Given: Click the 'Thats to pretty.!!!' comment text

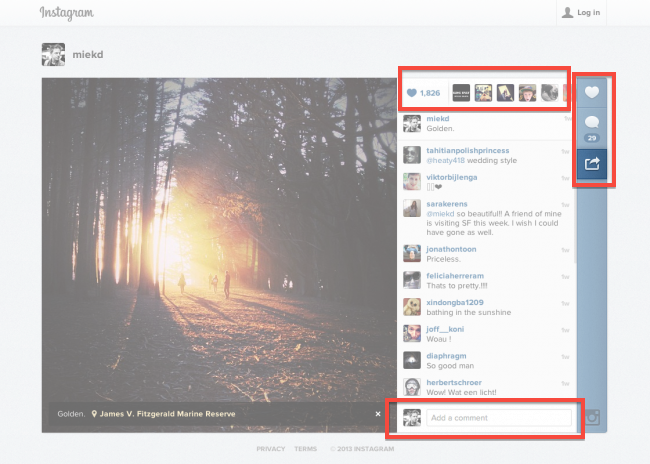Looking at the screenshot, I should pyautogui.click(x=457, y=286).
